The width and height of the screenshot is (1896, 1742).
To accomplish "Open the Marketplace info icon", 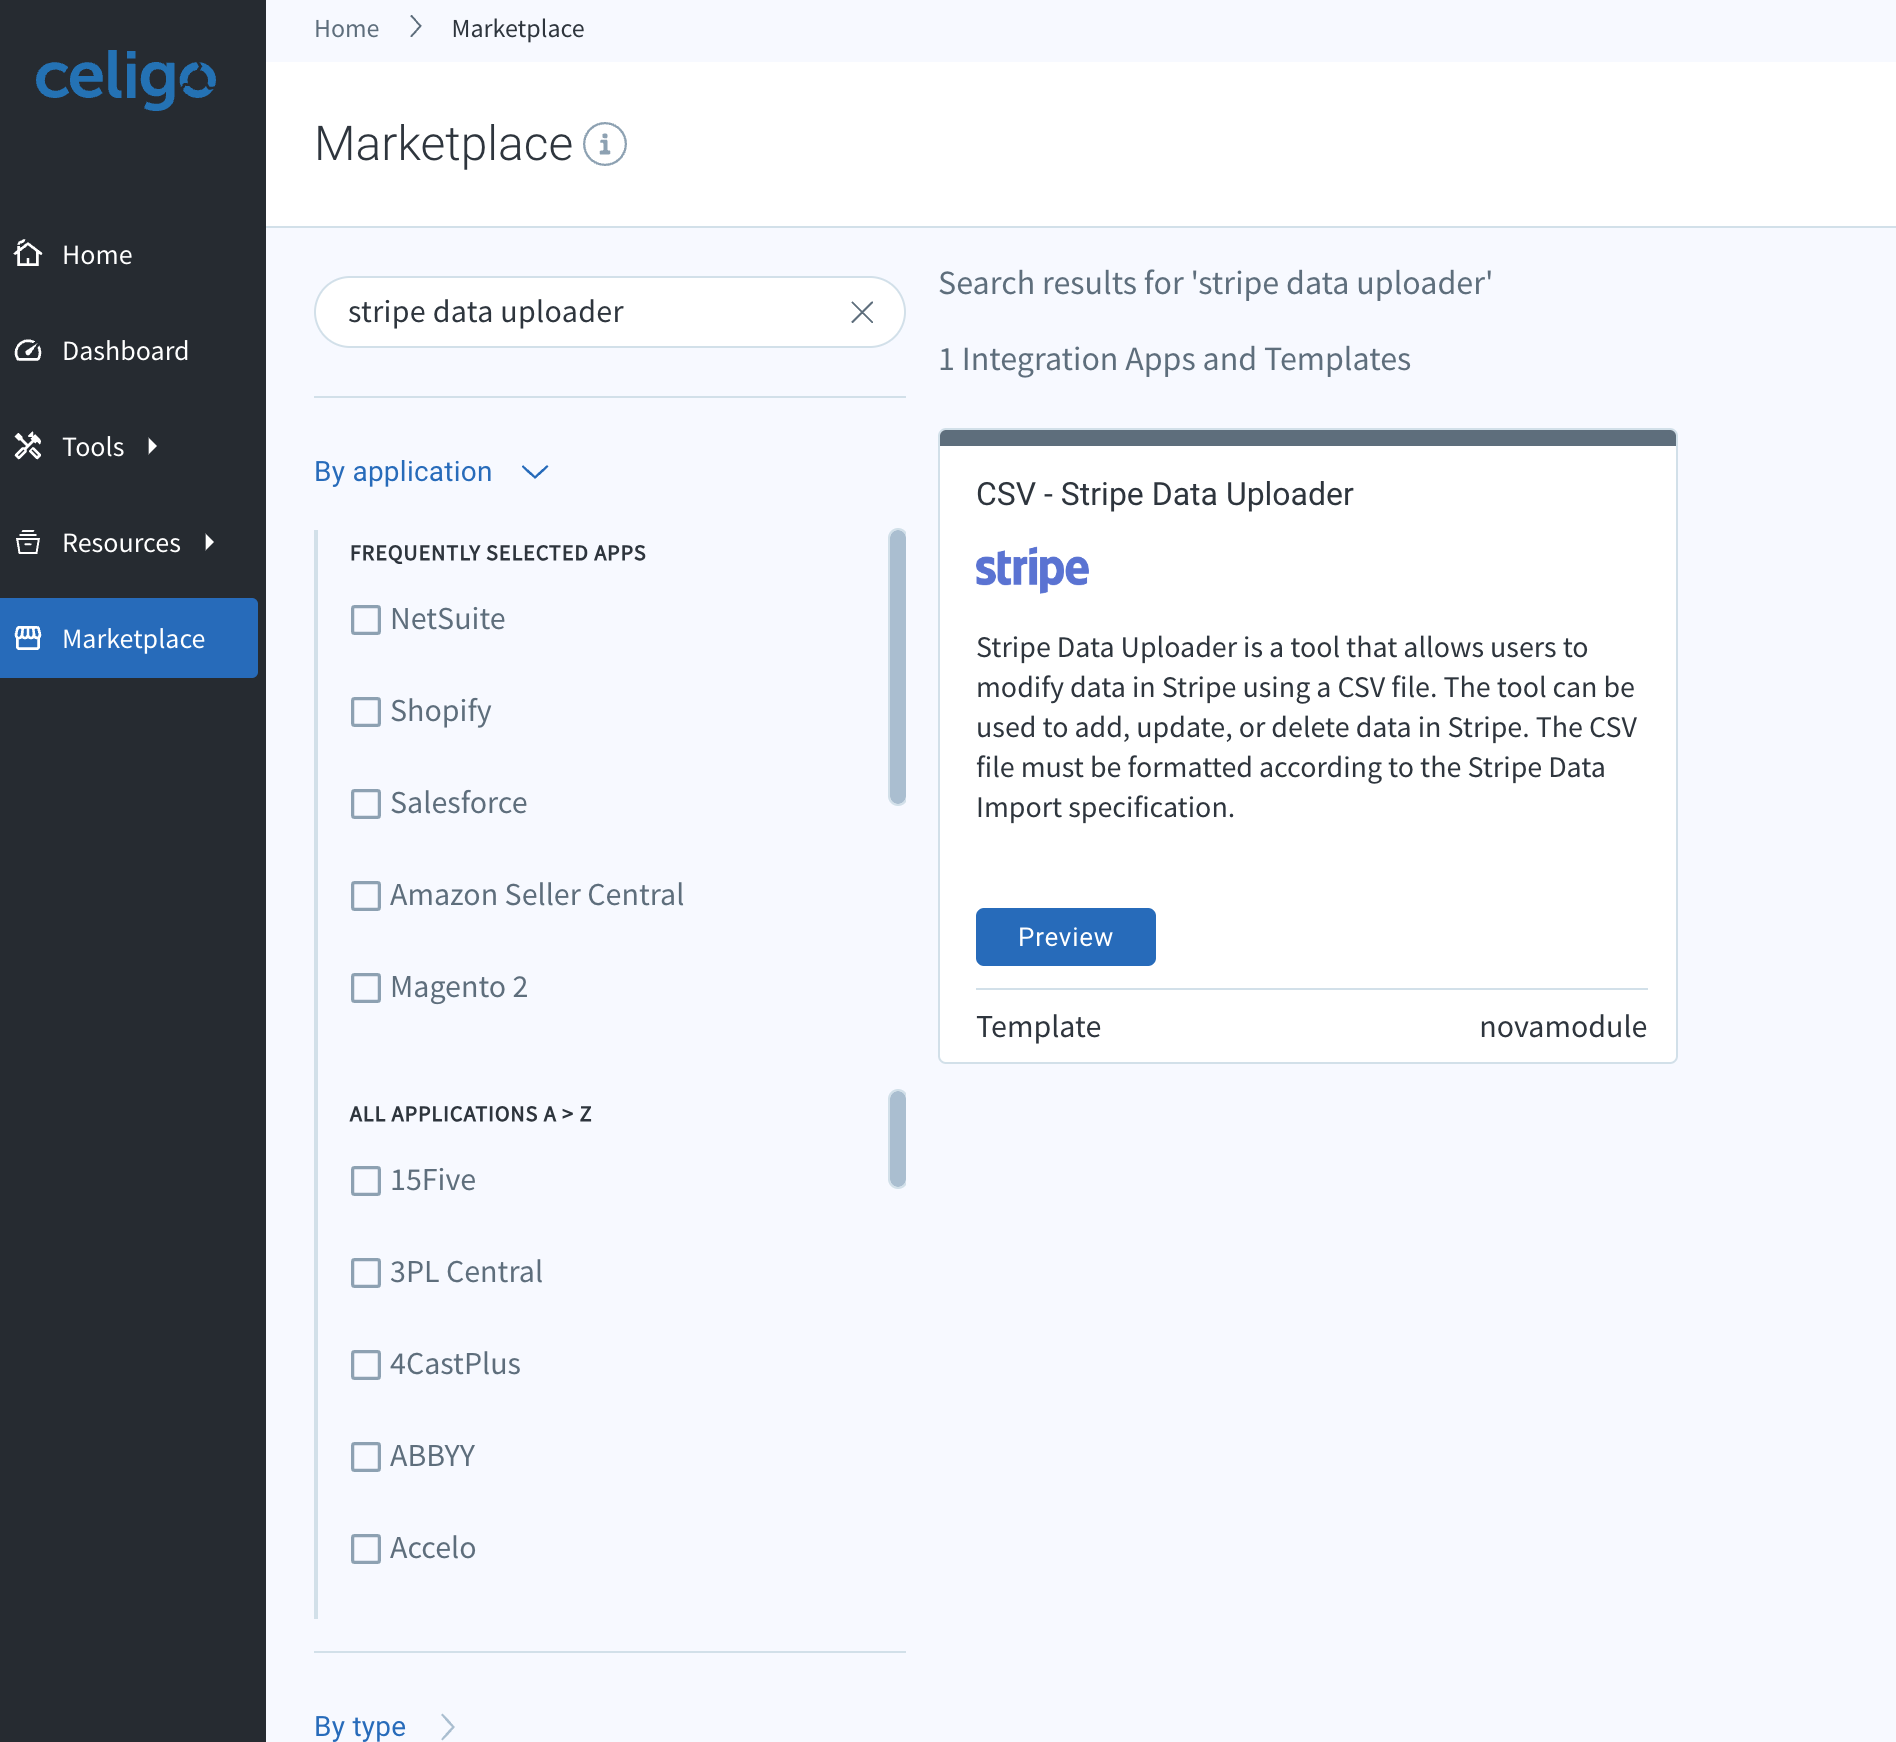I will point(605,144).
